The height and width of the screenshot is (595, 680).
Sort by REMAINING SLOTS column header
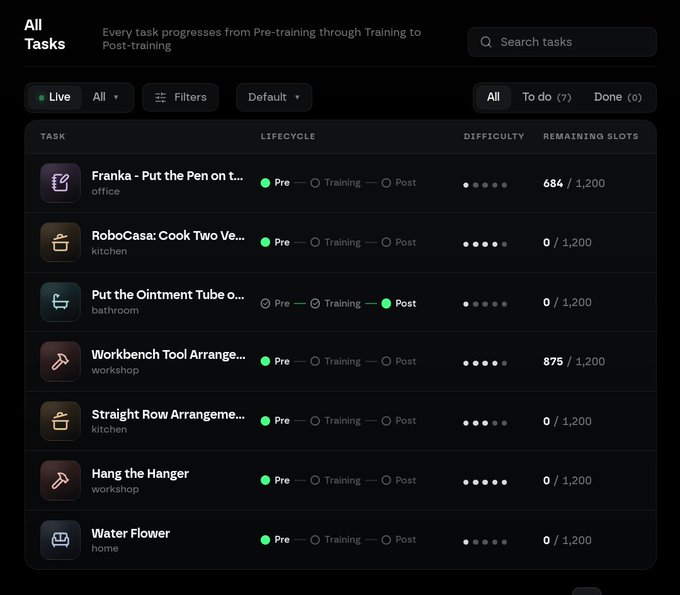591,136
